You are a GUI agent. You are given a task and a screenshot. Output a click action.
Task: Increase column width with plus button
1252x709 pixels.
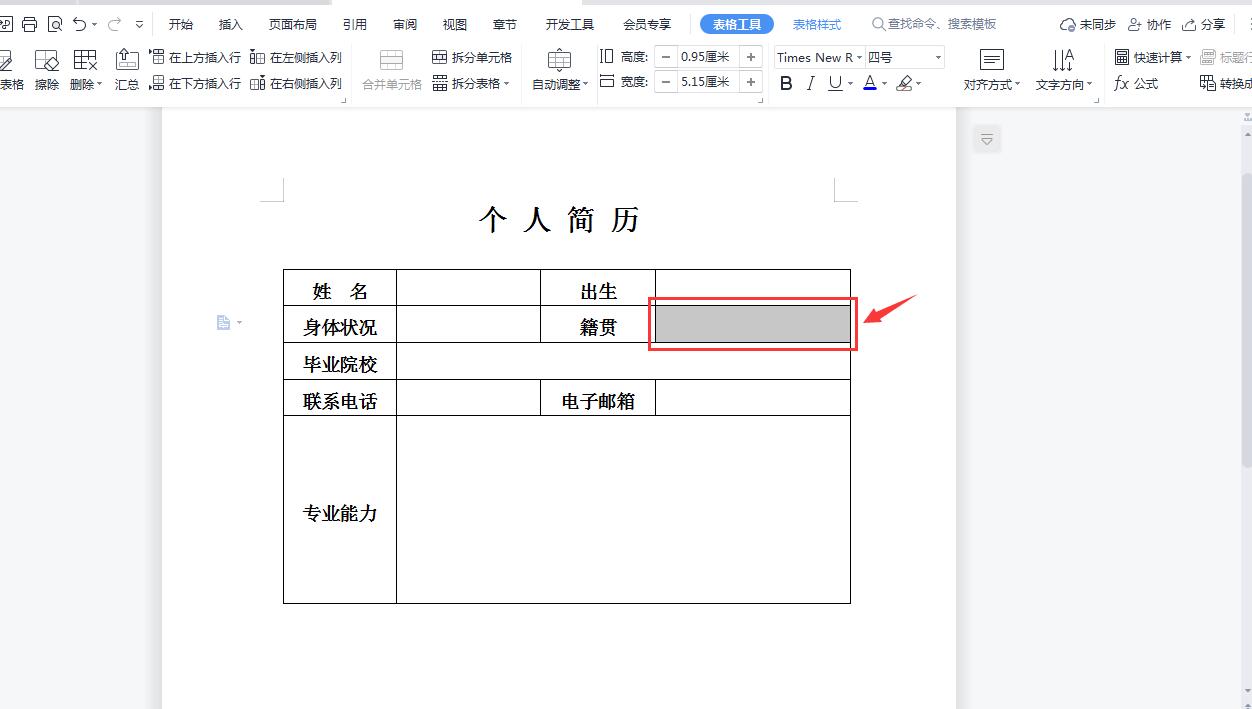(751, 82)
